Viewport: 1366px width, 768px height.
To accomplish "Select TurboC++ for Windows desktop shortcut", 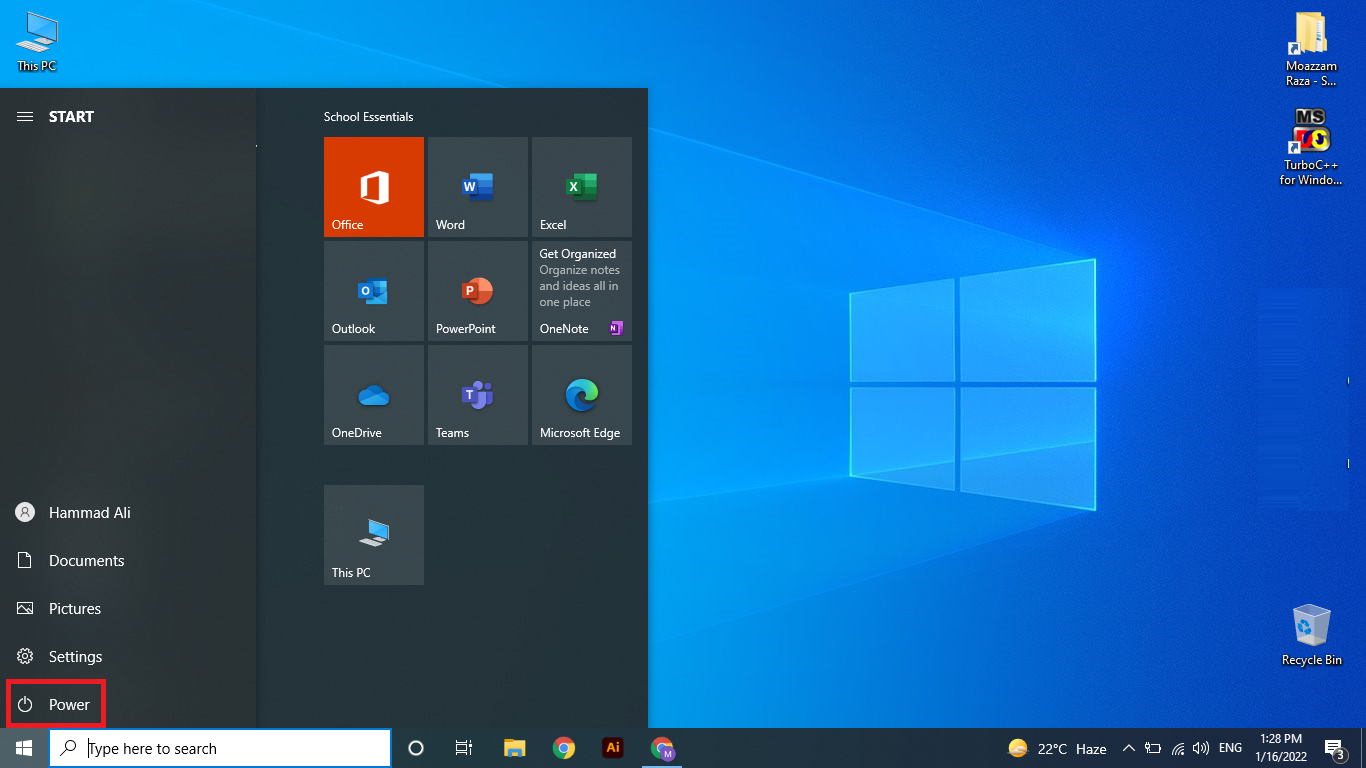I will pyautogui.click(x=1311, y=146).
